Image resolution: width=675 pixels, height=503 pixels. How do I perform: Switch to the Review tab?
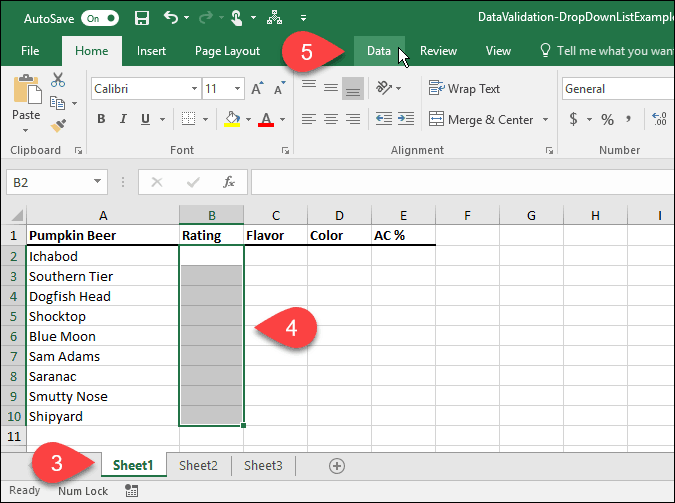point(438,51)
